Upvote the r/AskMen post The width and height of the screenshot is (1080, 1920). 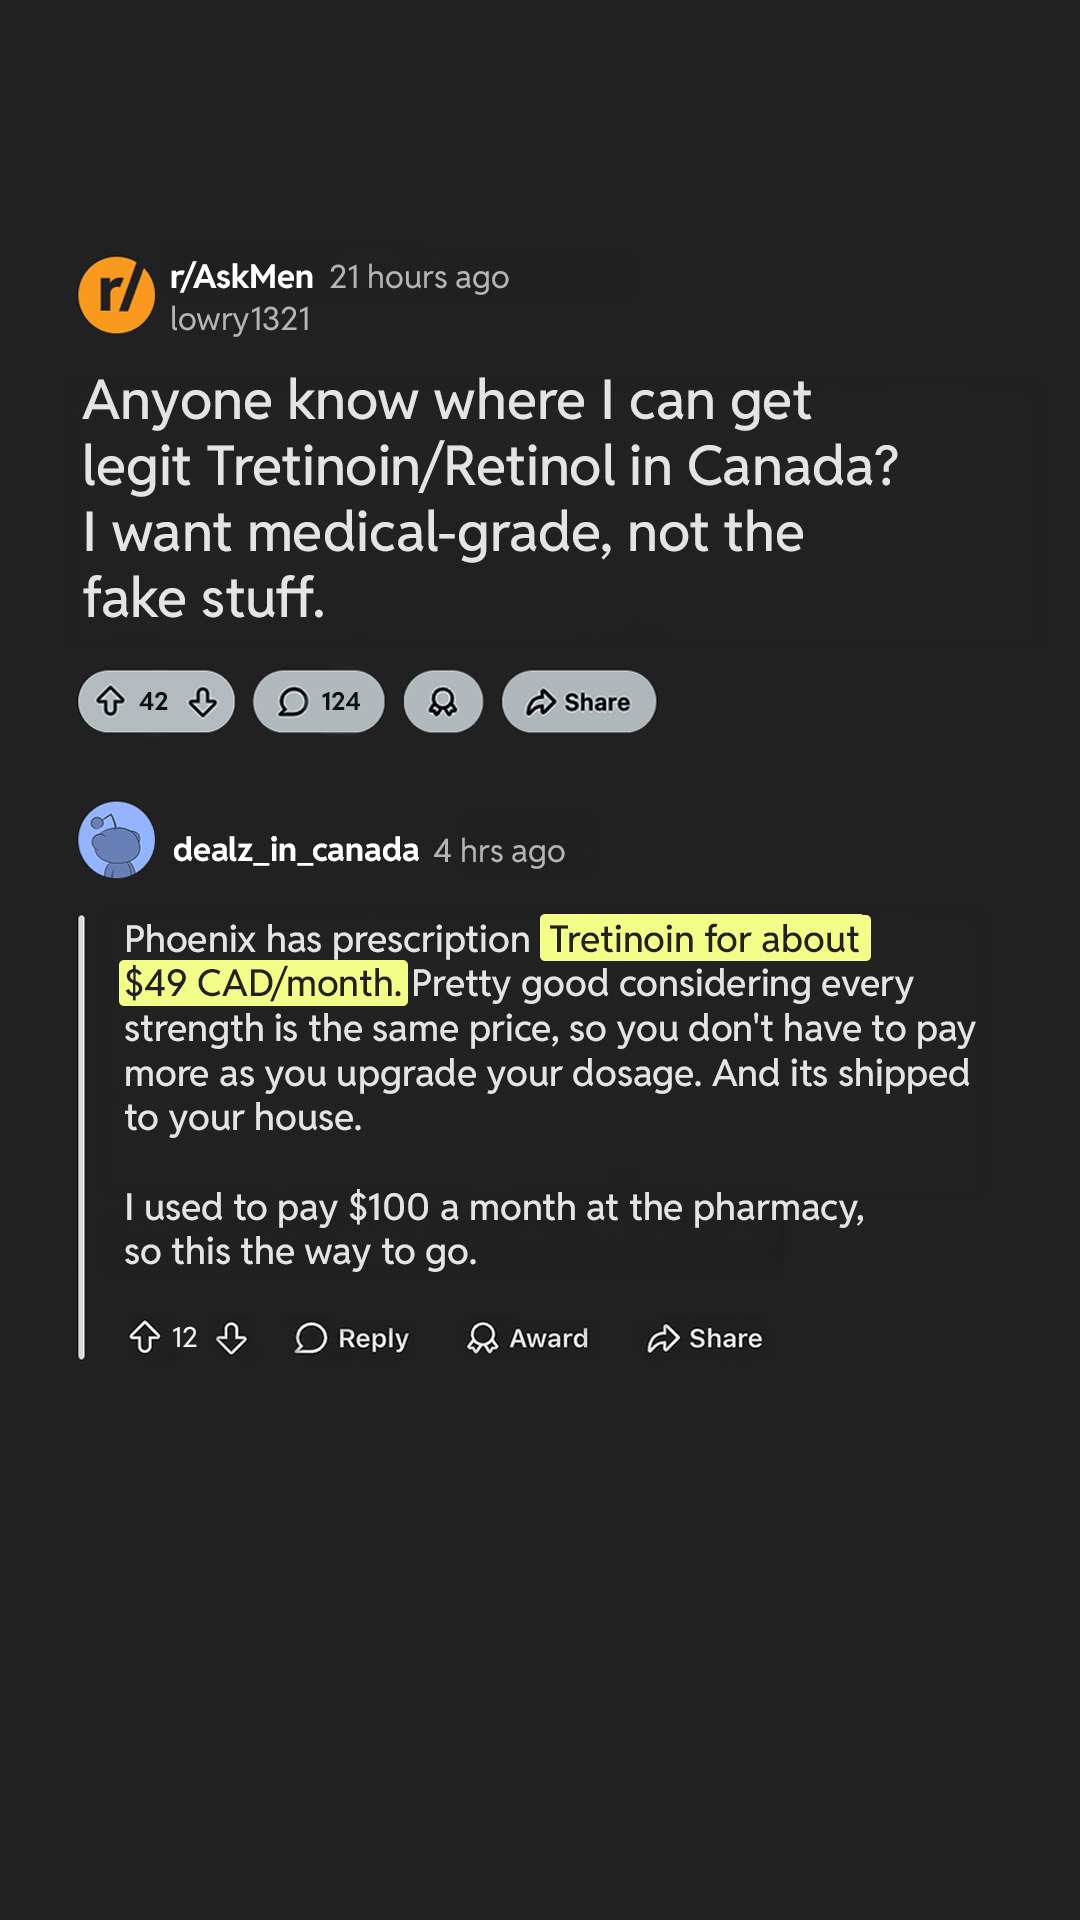111,702
